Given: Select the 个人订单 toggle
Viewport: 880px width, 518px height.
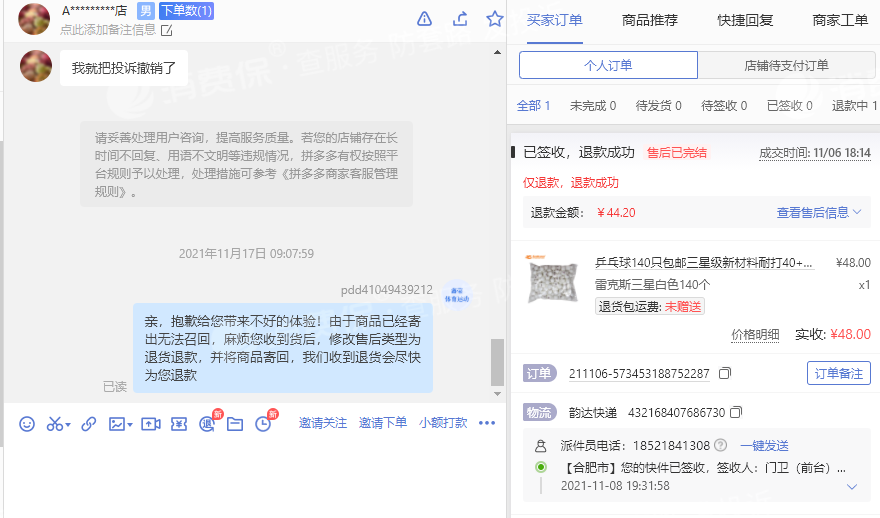Looking at the screenshot, I should coord(608,65).
